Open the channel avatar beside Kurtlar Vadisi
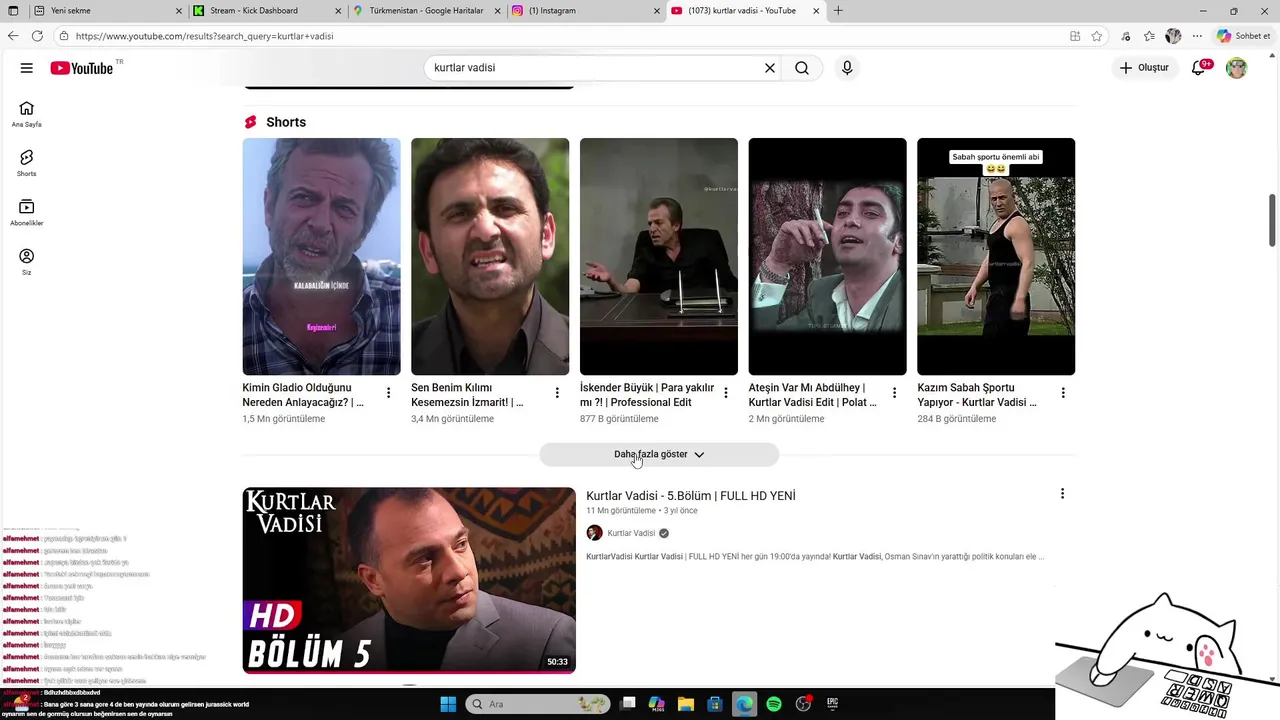 594,533
